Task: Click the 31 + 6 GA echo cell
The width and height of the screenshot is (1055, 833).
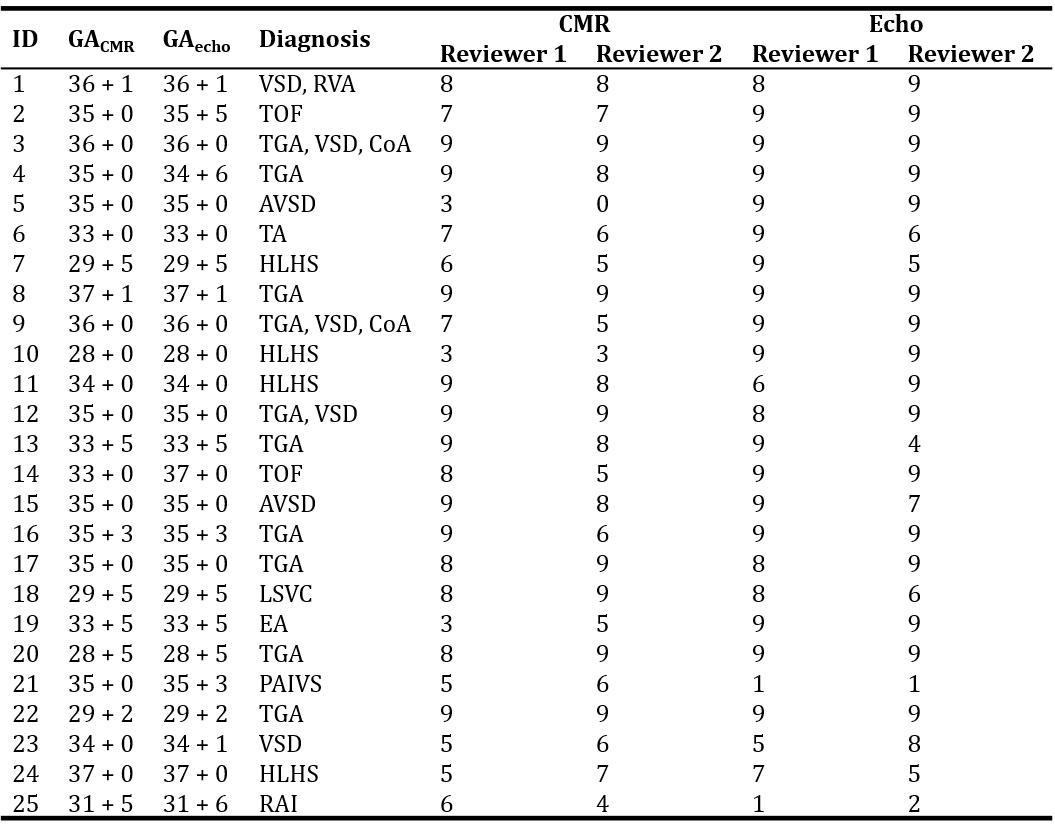Action: [x=195, y=804]
